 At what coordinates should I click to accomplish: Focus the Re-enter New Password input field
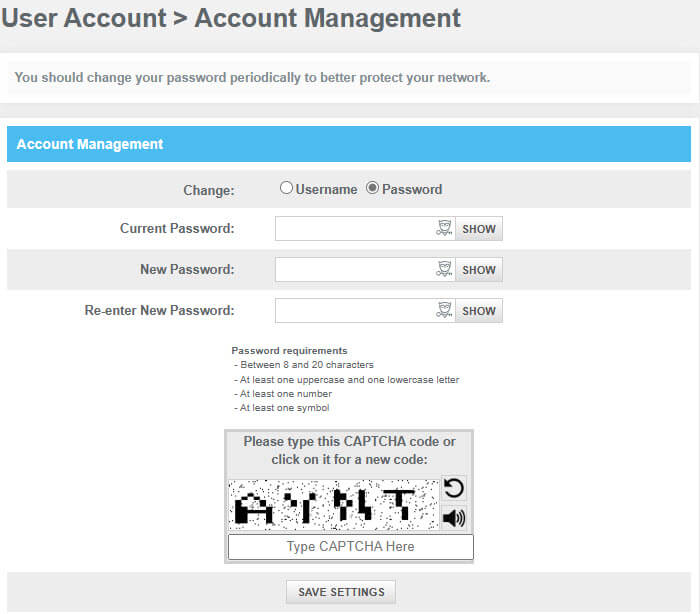point(354,311)
